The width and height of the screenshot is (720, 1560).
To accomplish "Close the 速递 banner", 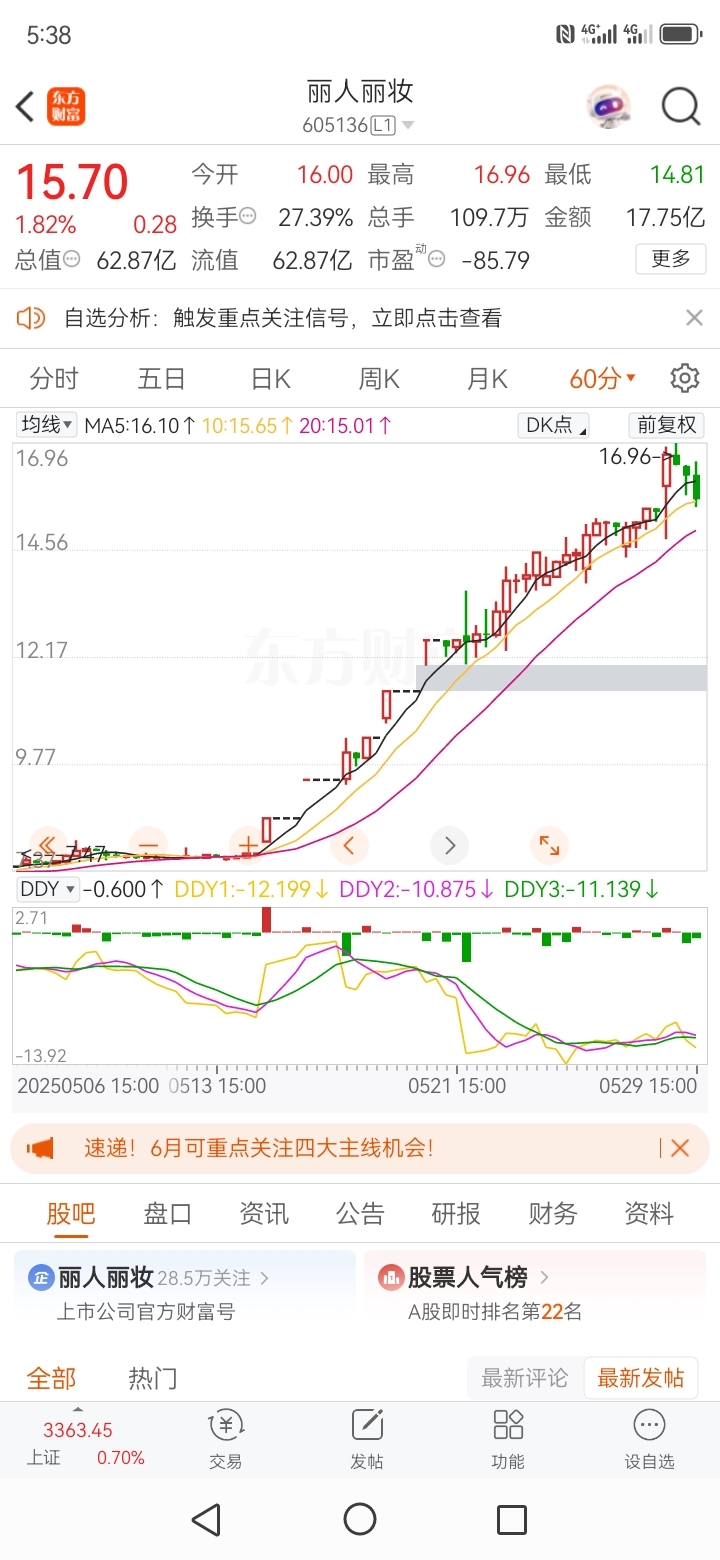I will [680, 1148].
